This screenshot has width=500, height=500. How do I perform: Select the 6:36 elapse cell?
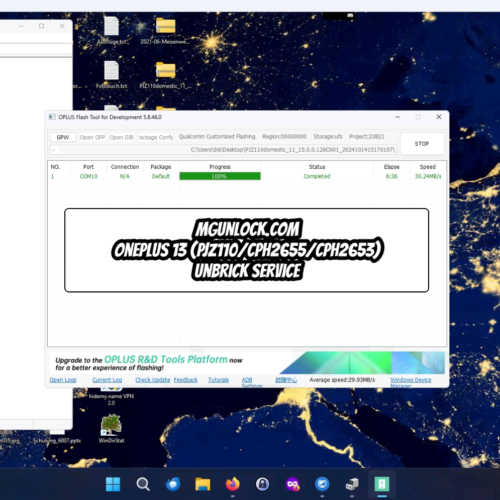coord(392,176)
